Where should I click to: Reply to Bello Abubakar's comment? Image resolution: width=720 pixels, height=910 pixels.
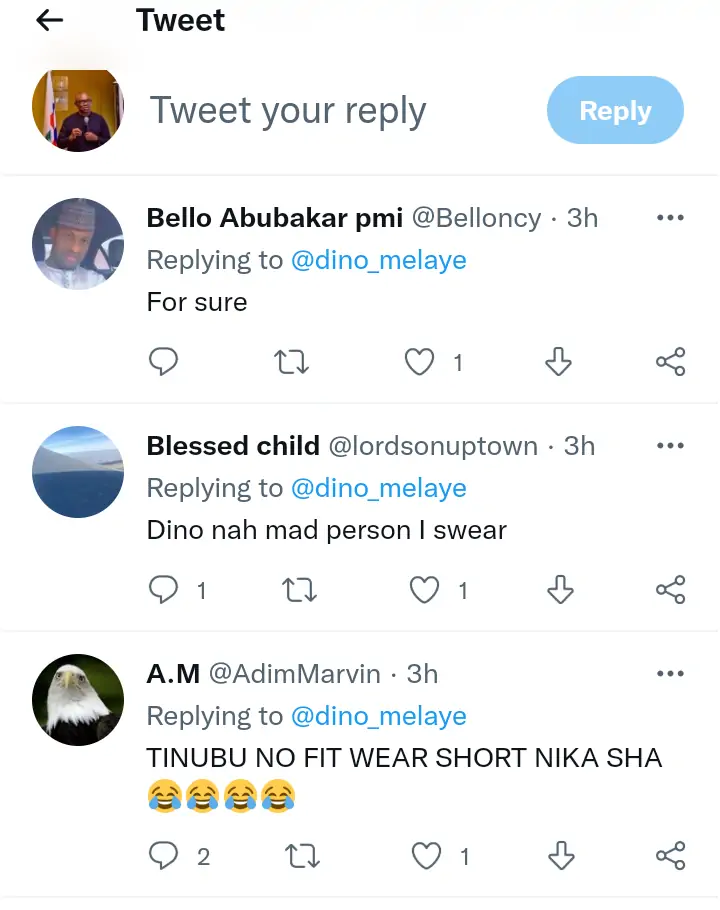click(x=163, y=362)
